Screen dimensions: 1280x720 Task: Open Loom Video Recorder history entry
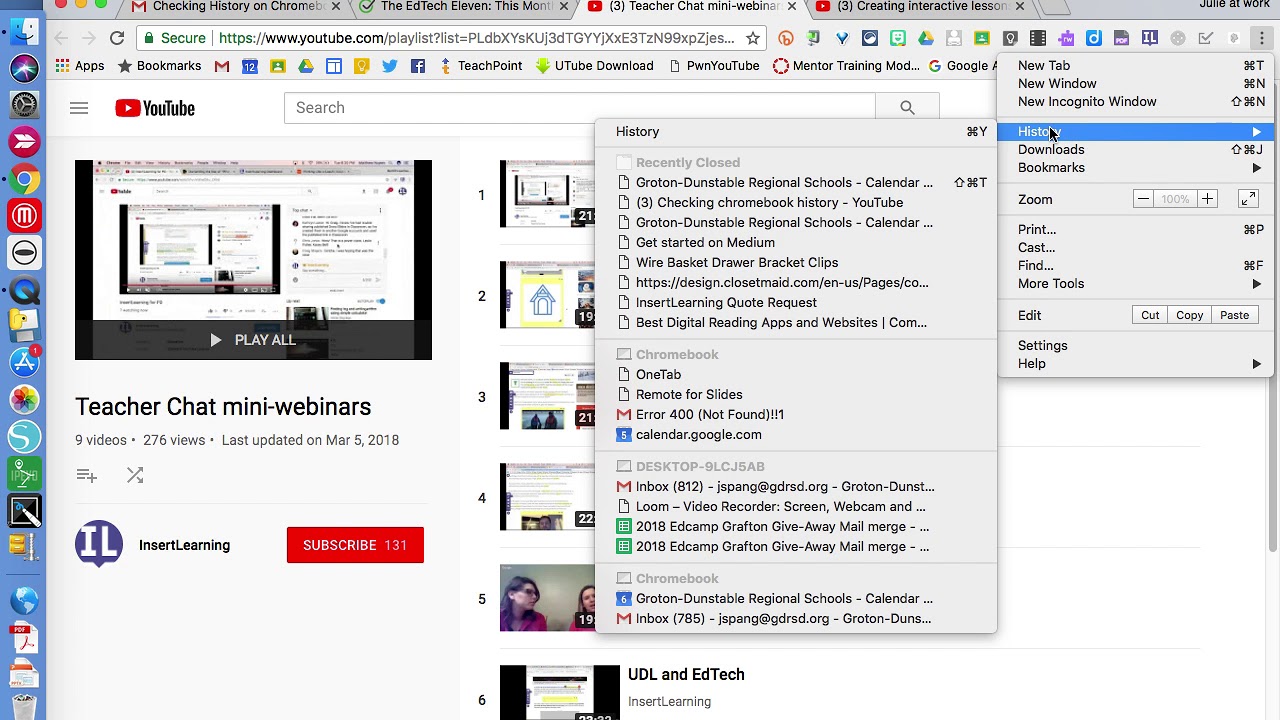796,506
